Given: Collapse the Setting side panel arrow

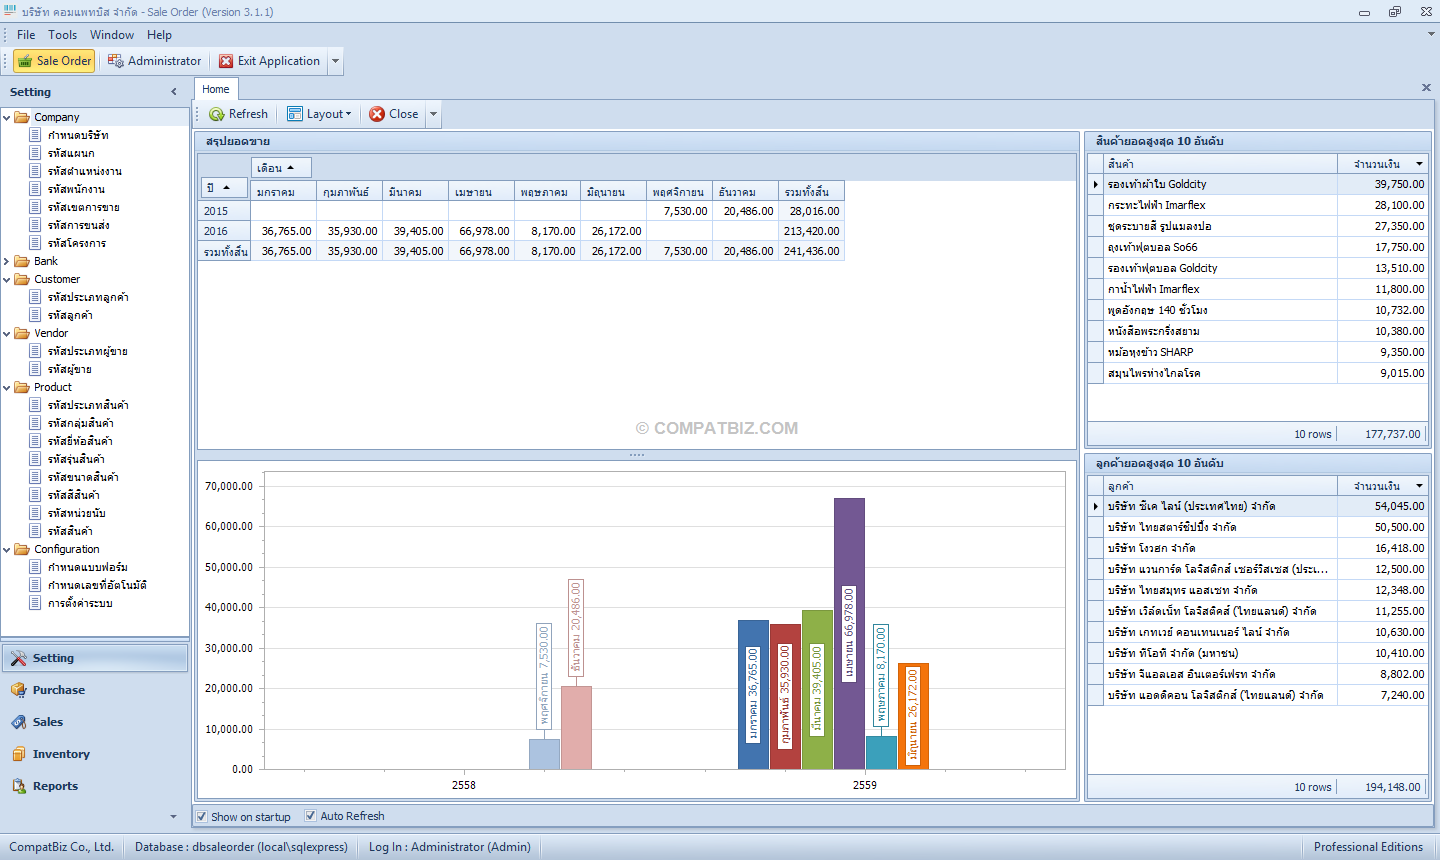Looking at the screenshot, I should pos(174,92).
